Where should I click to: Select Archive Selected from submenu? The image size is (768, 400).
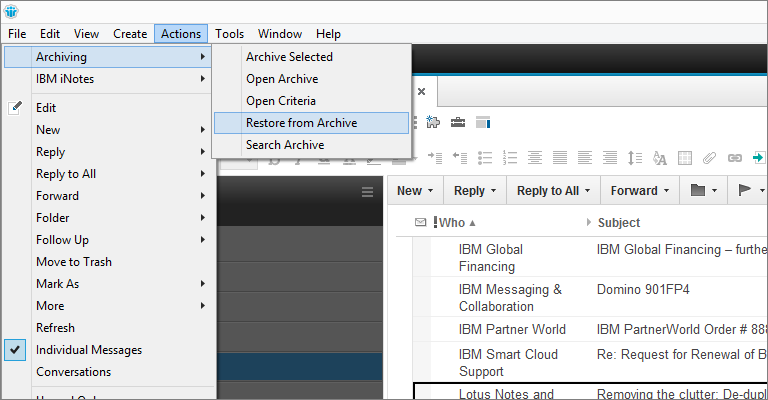coord(311,57)
